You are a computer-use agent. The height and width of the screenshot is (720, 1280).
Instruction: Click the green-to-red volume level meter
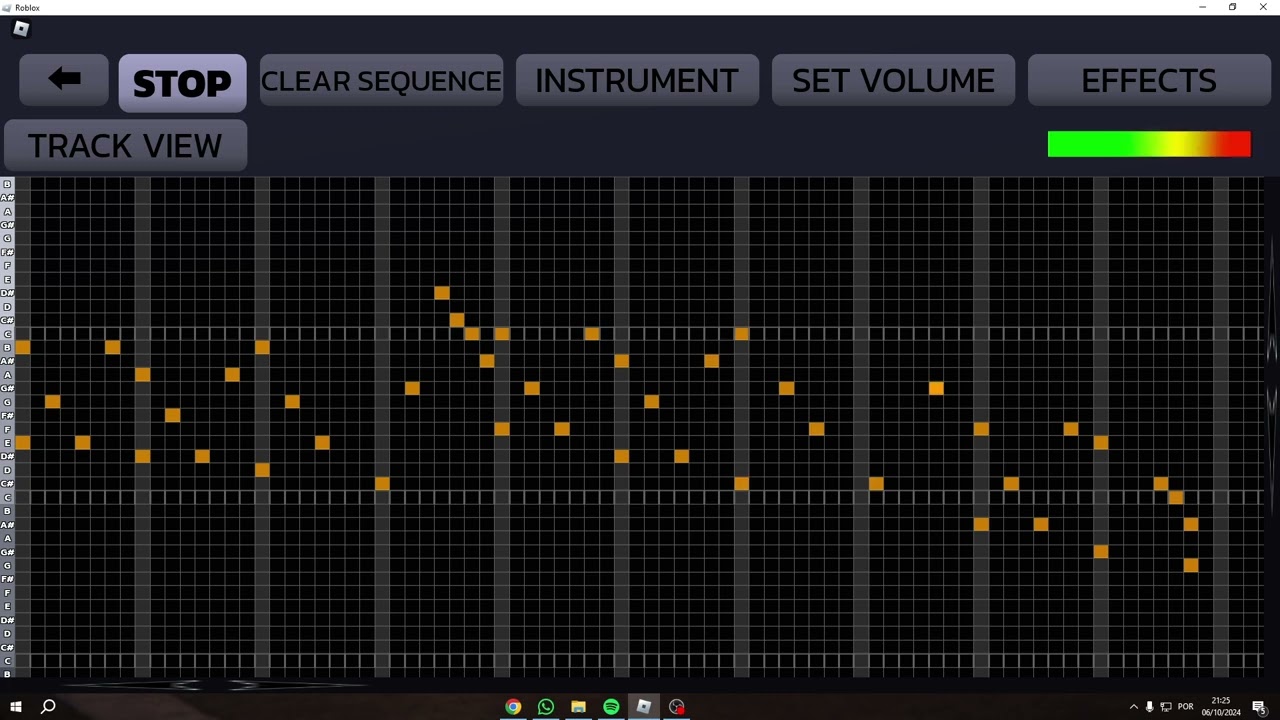tap(1149, 144)
